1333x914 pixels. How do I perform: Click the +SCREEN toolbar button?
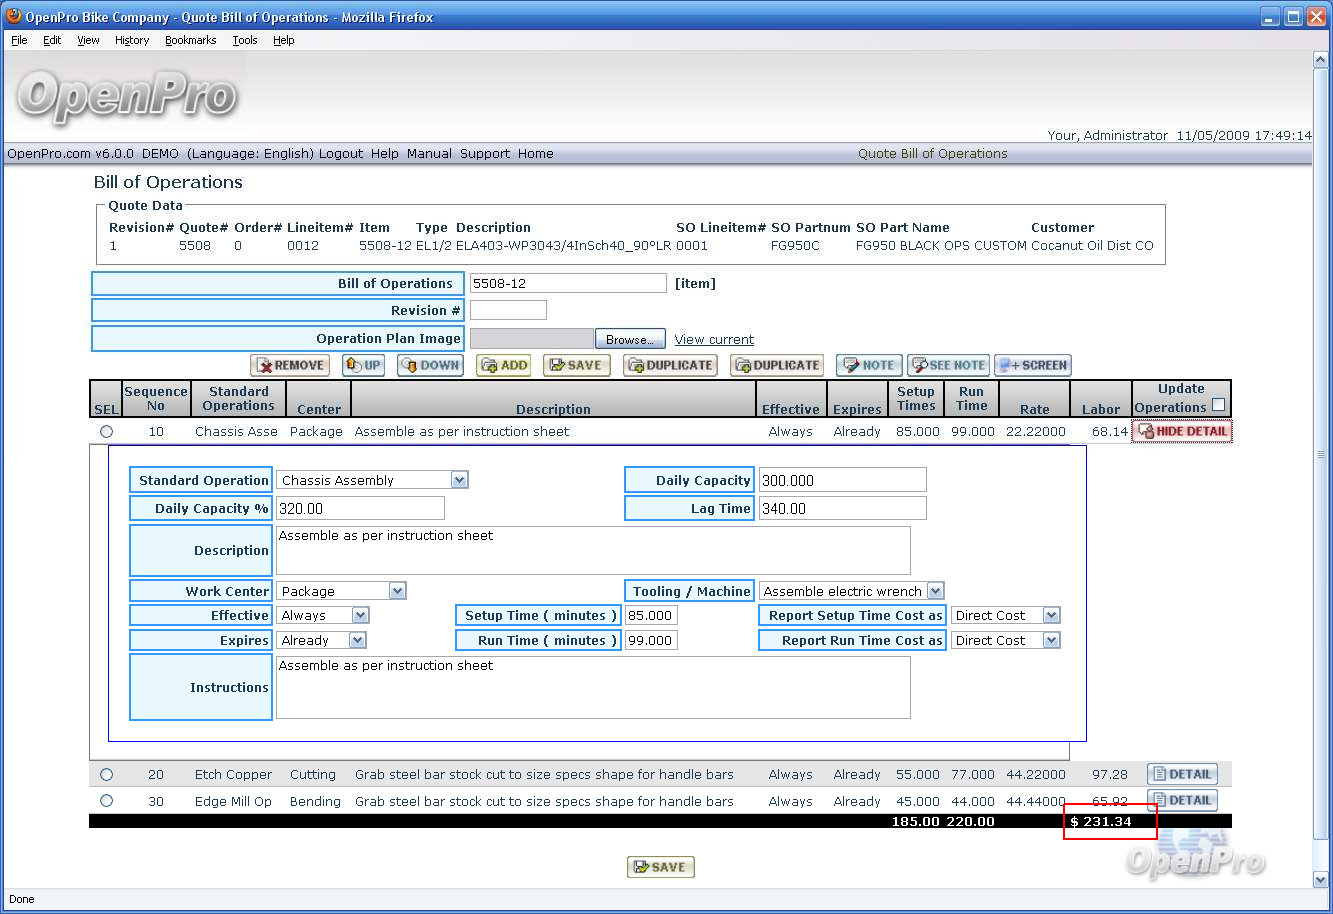[x=1033, y=366]
